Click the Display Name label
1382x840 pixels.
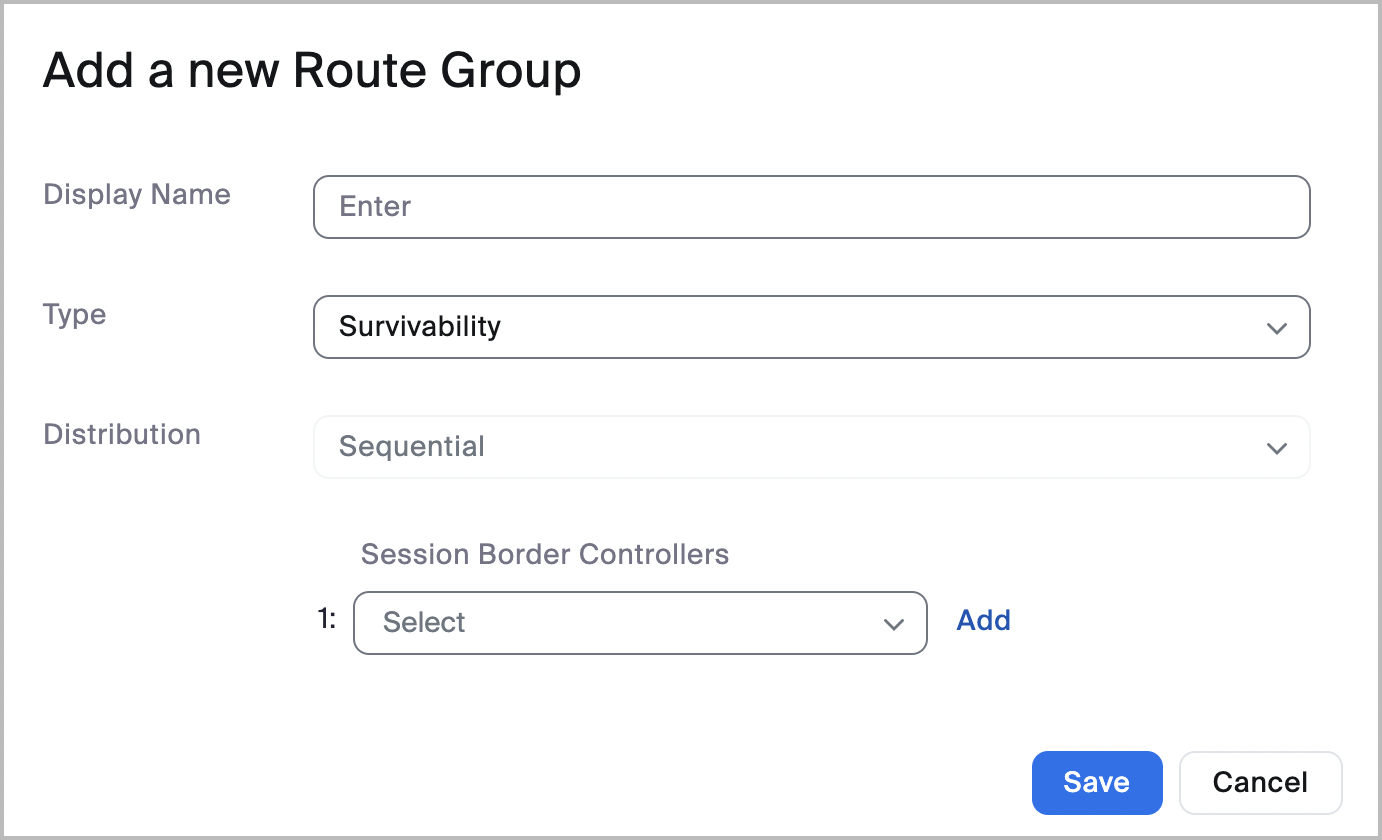(137, 194)
